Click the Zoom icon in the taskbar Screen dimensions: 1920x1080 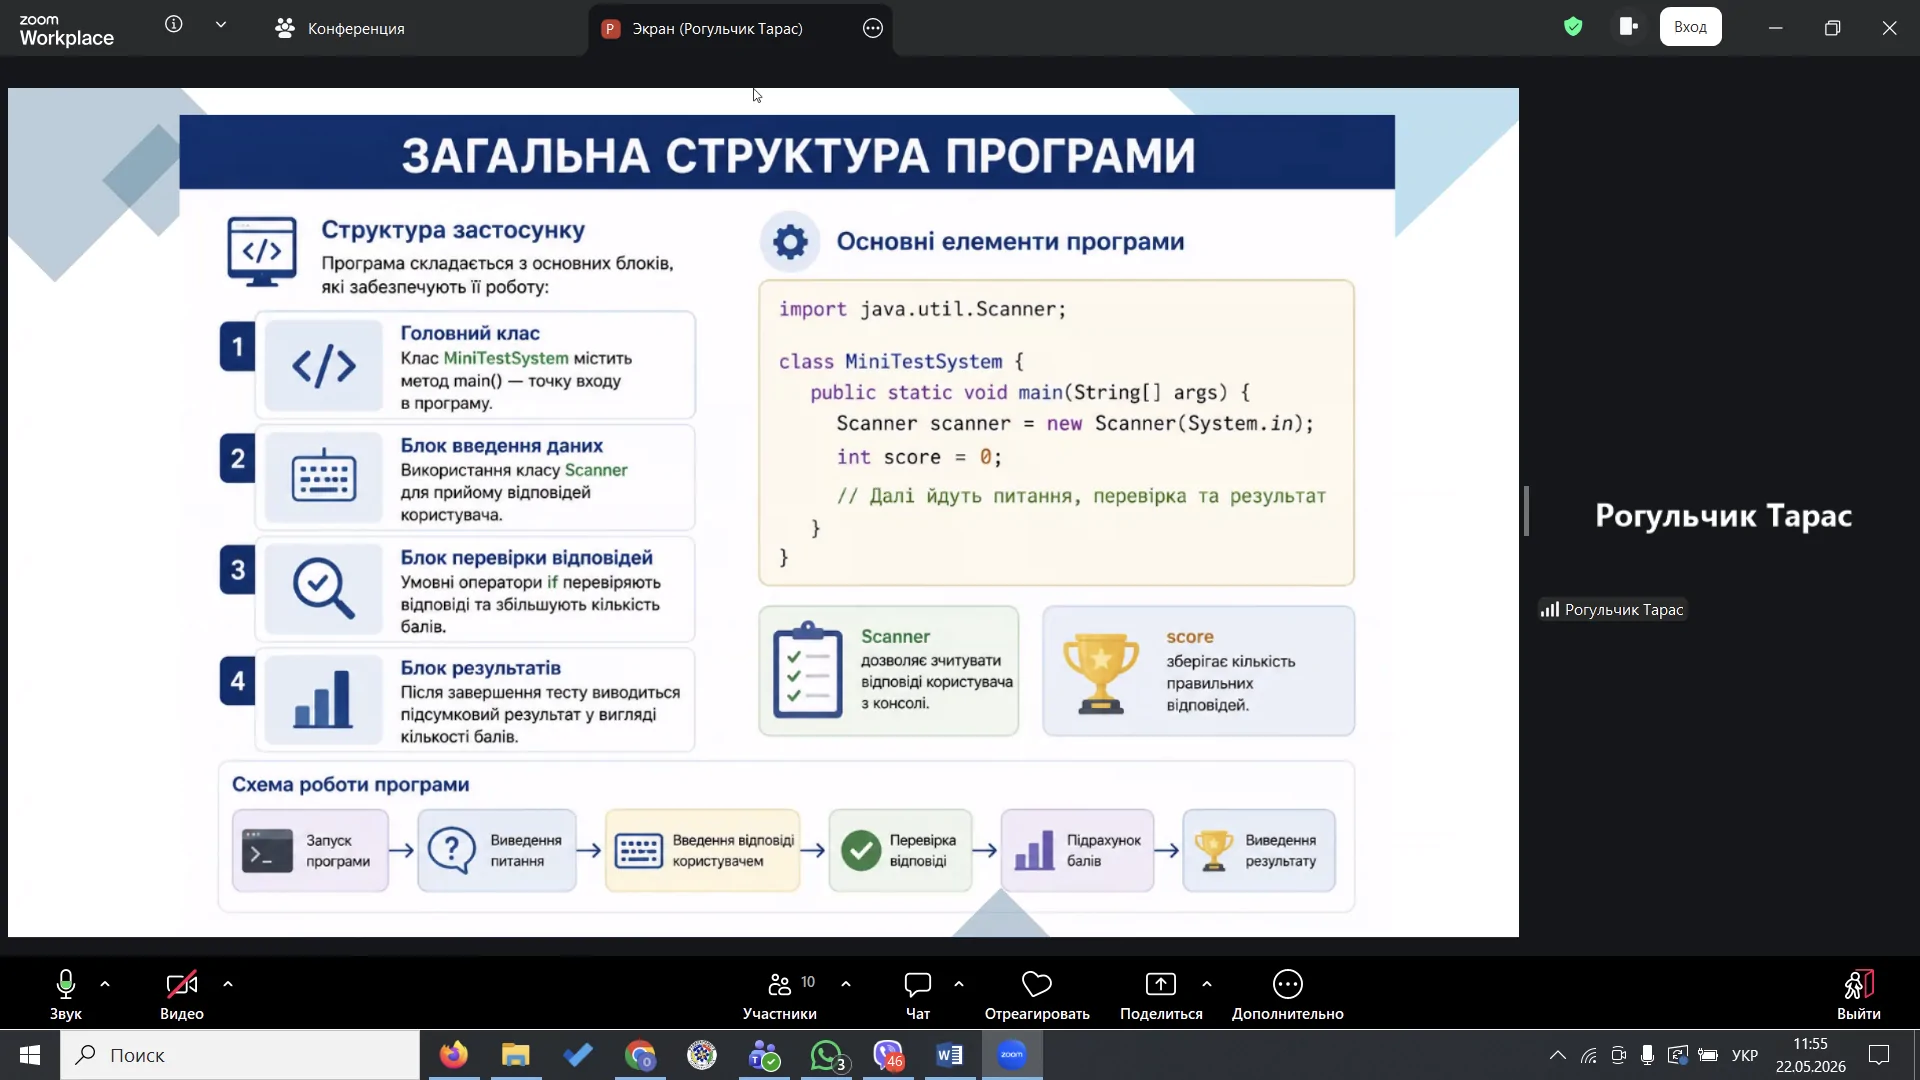(1012, 1055)
